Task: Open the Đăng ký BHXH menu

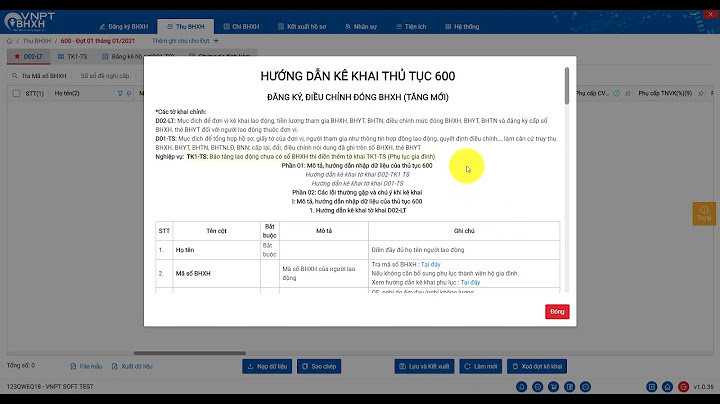Action: (x=124, y=27)
